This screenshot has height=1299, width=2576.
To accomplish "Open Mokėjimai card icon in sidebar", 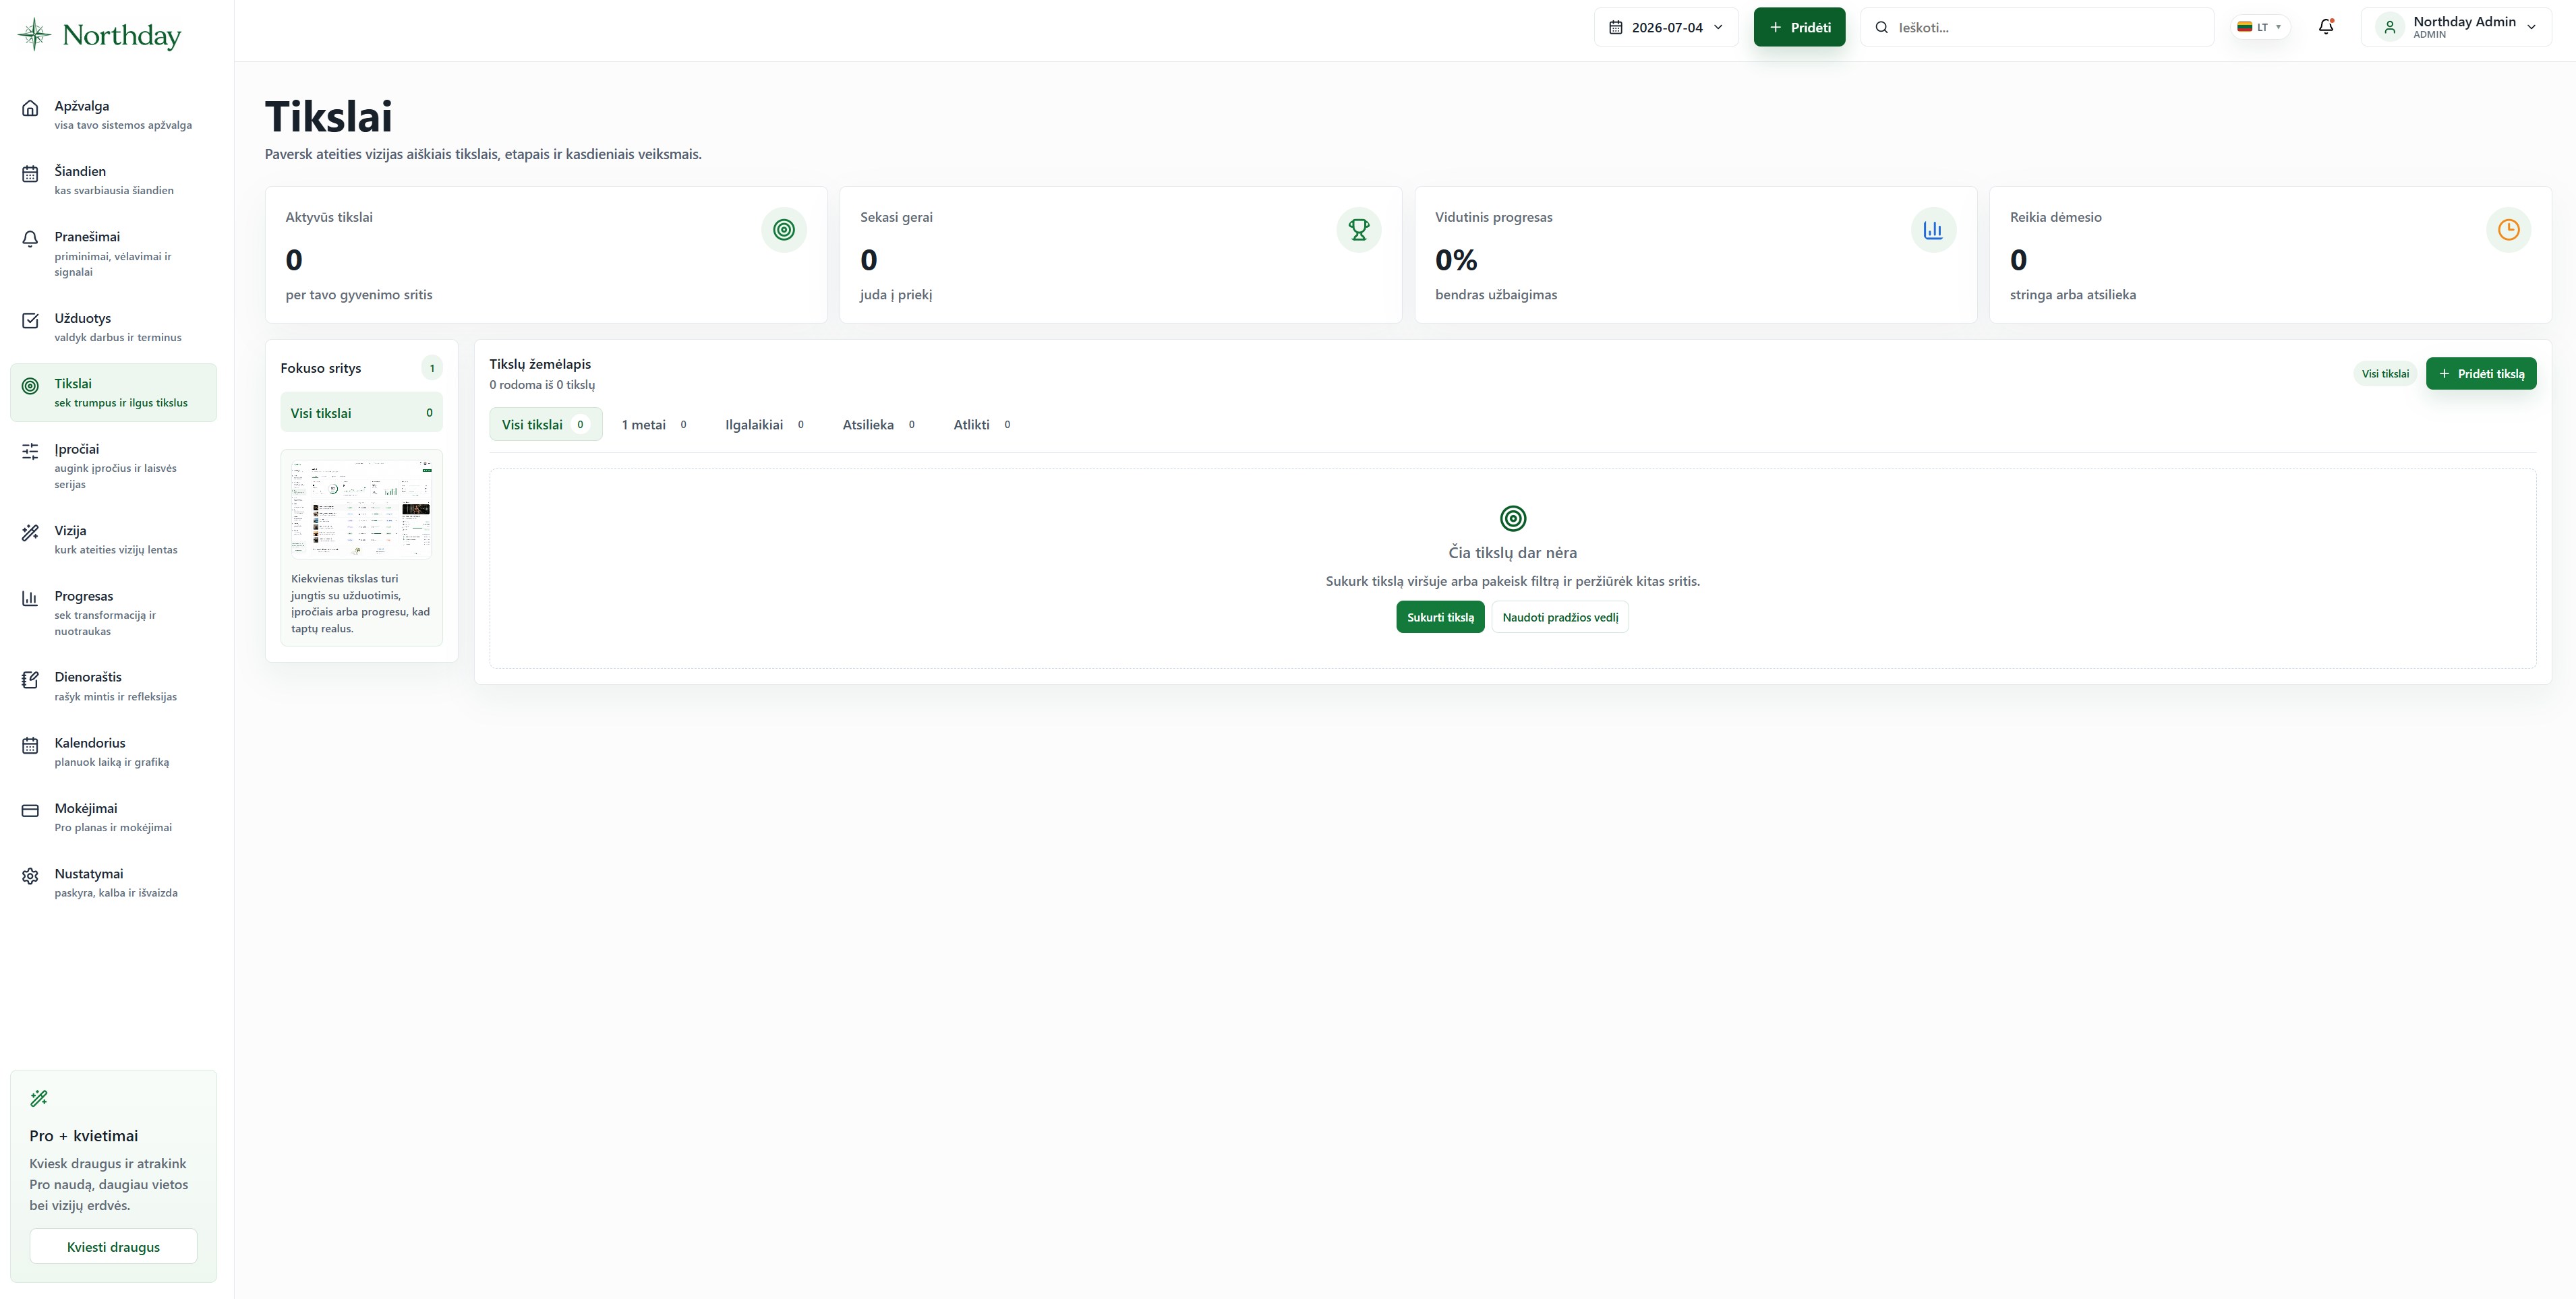I will click(30, 810).
